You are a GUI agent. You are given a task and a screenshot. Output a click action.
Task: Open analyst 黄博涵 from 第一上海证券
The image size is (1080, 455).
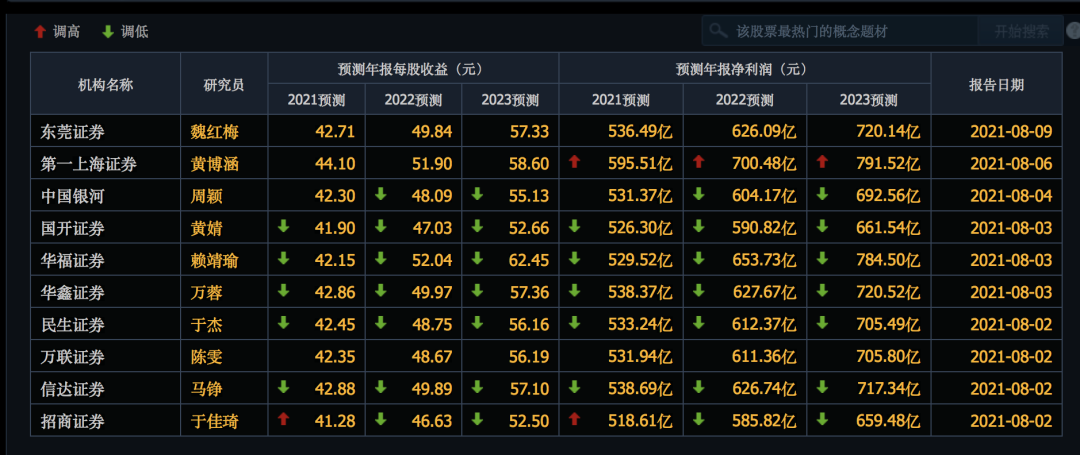pos(214,164)
